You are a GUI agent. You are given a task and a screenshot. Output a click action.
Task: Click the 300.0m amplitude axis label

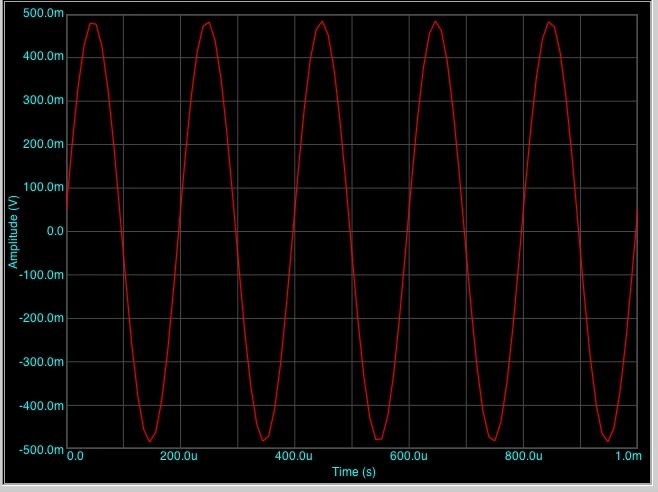click(43, 100)
